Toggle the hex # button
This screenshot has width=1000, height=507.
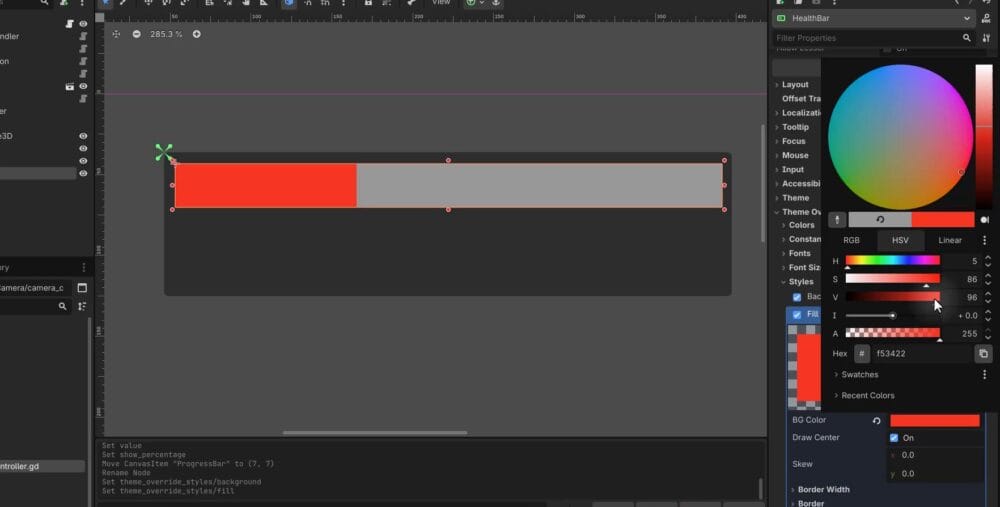[x=862, y=353]
